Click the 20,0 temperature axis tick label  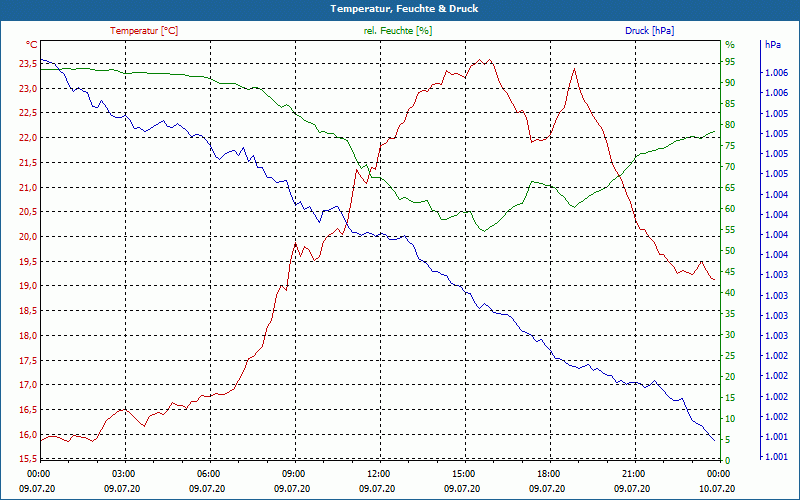click(28, 237)
